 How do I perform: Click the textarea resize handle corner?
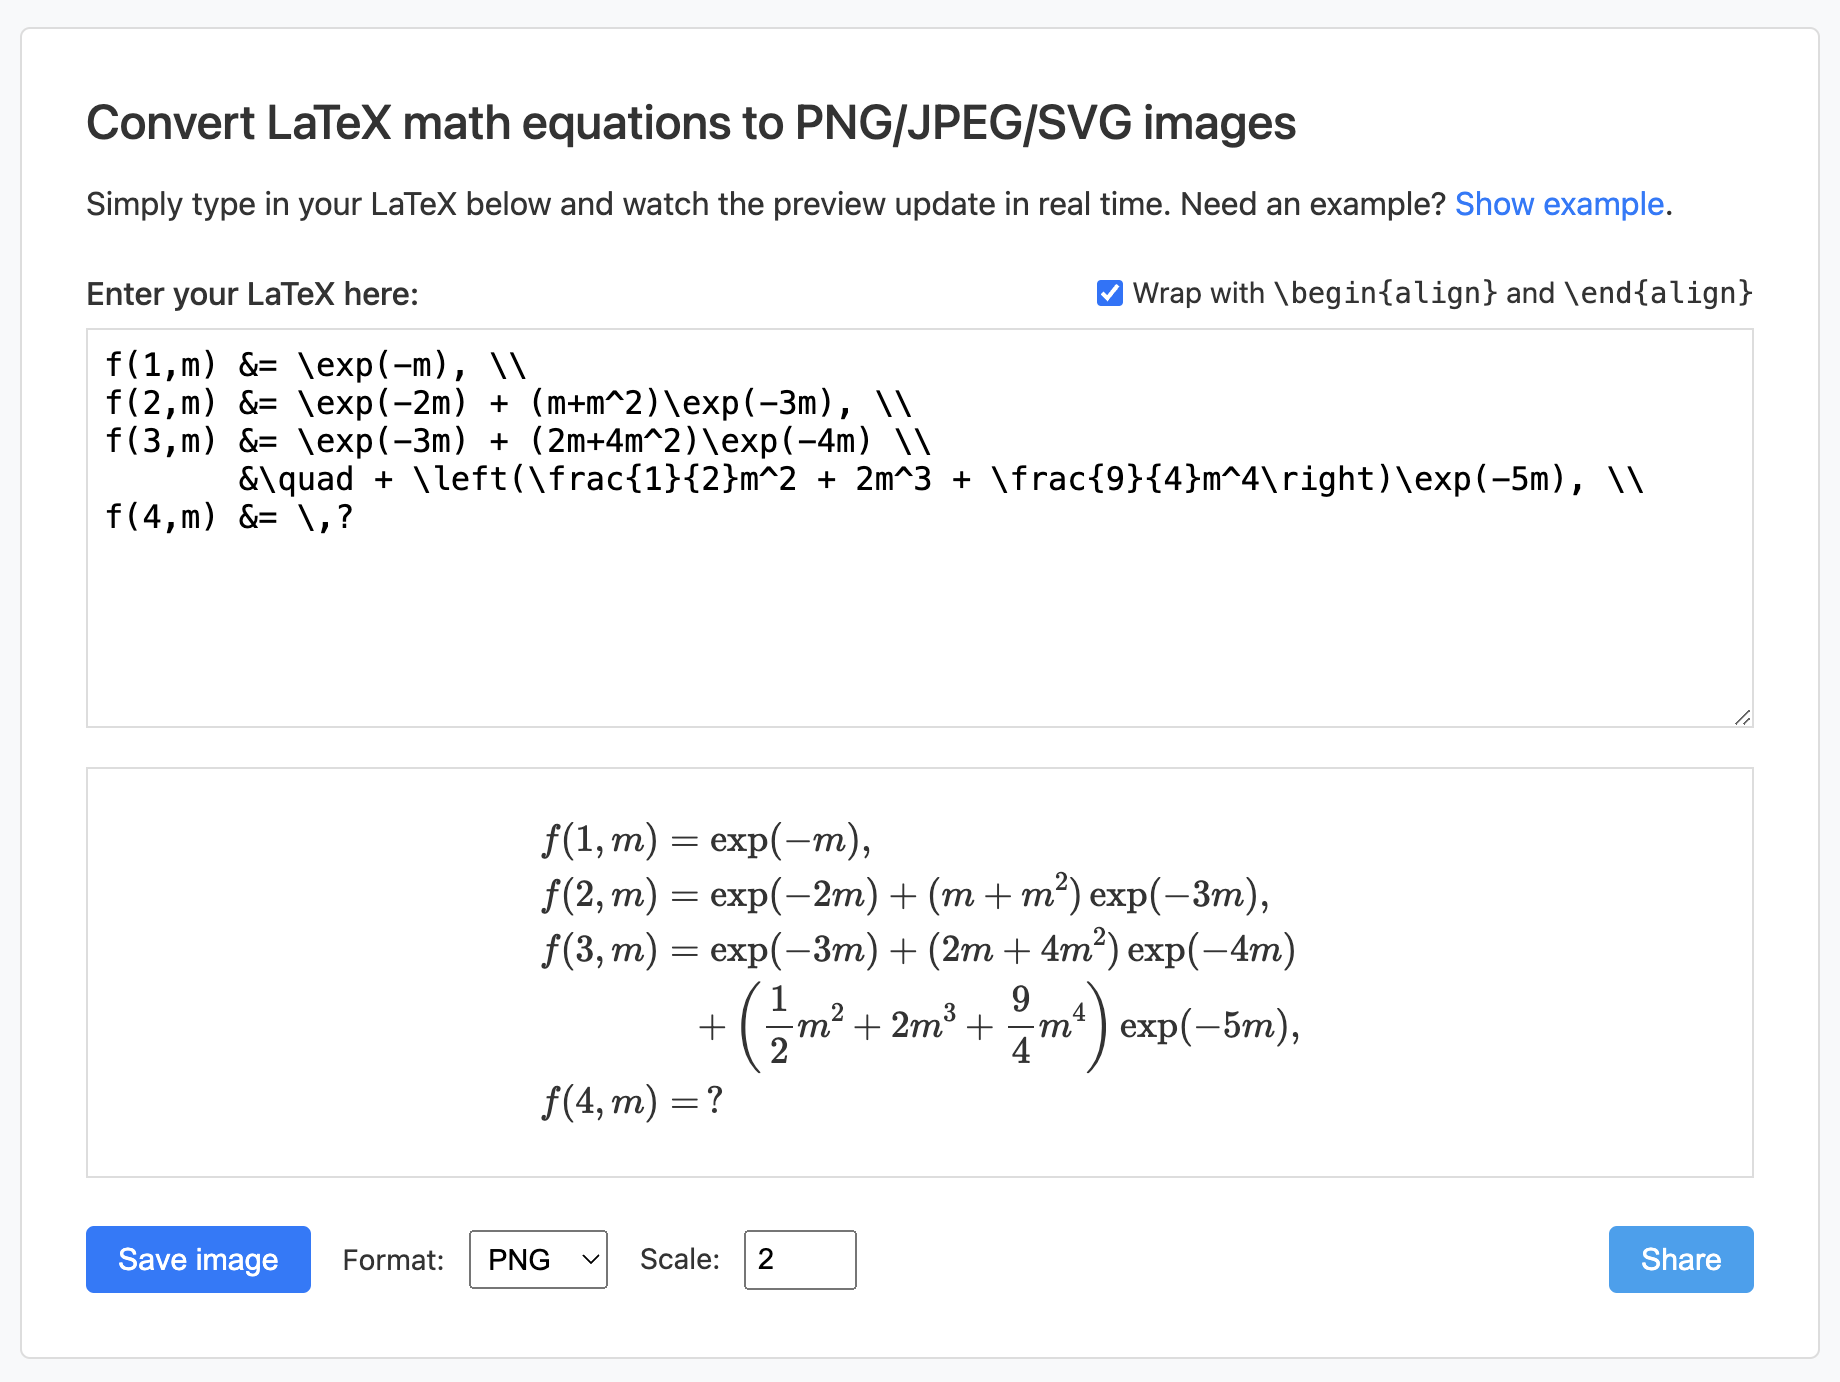coord(1743,717)
